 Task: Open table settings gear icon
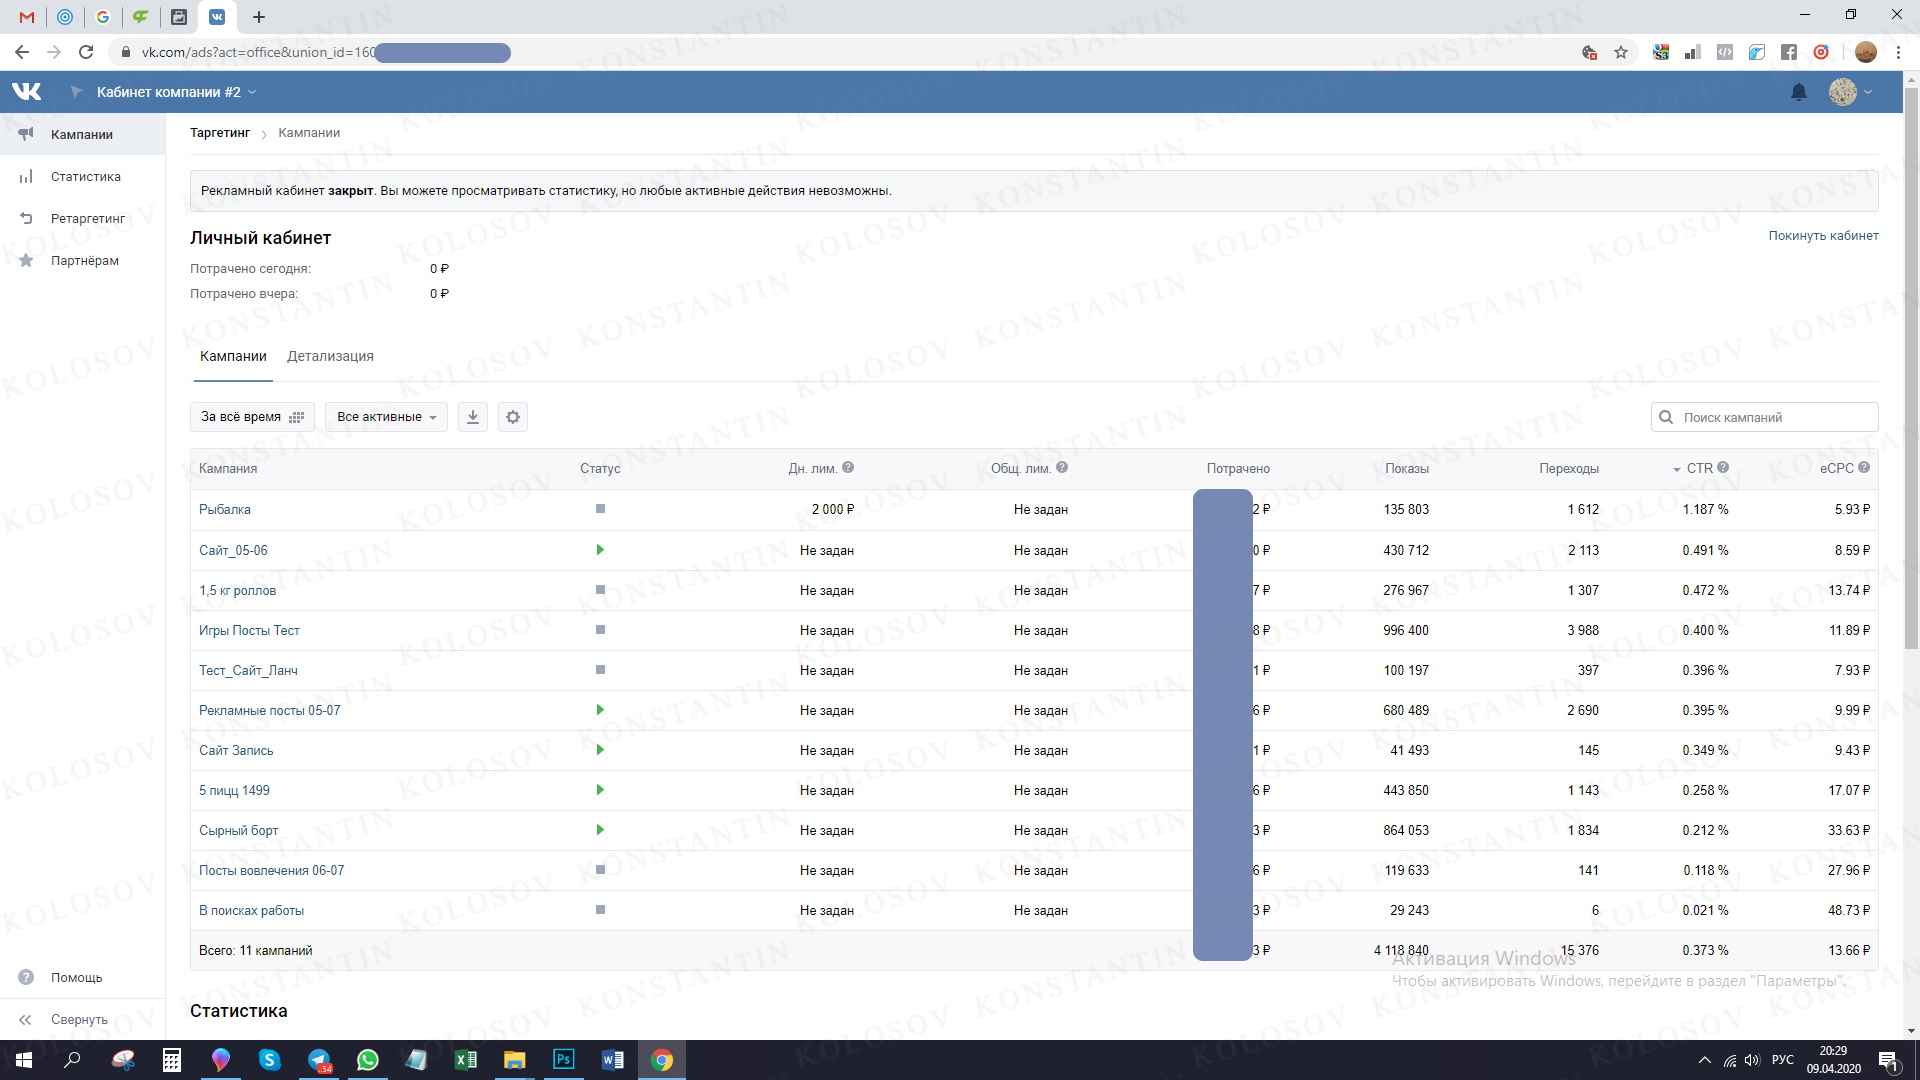513,417
